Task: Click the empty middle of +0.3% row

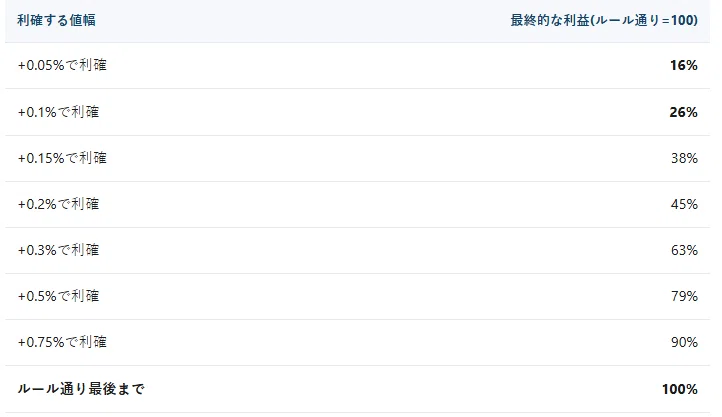Action: (357, 250)
